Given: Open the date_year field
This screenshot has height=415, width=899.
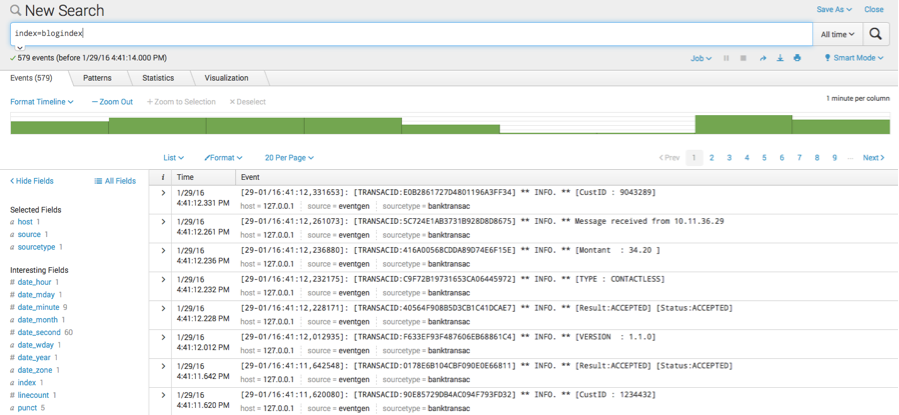Looking at the screenshot, I should pyautogui.click(x=34, y=358).
